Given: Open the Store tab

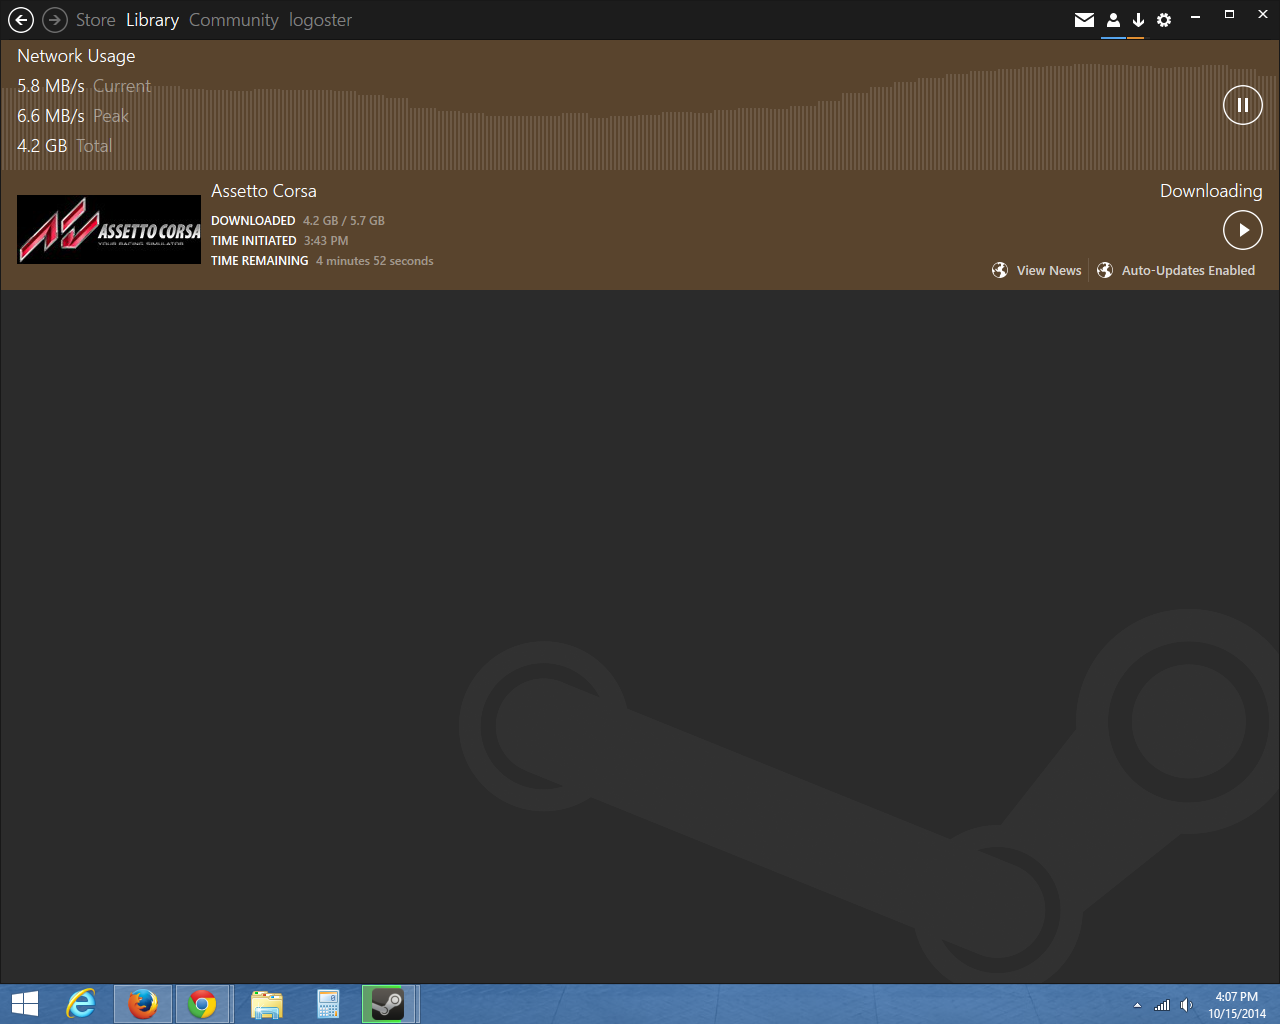Looking at the screenshot, I should tap(95, 20).
